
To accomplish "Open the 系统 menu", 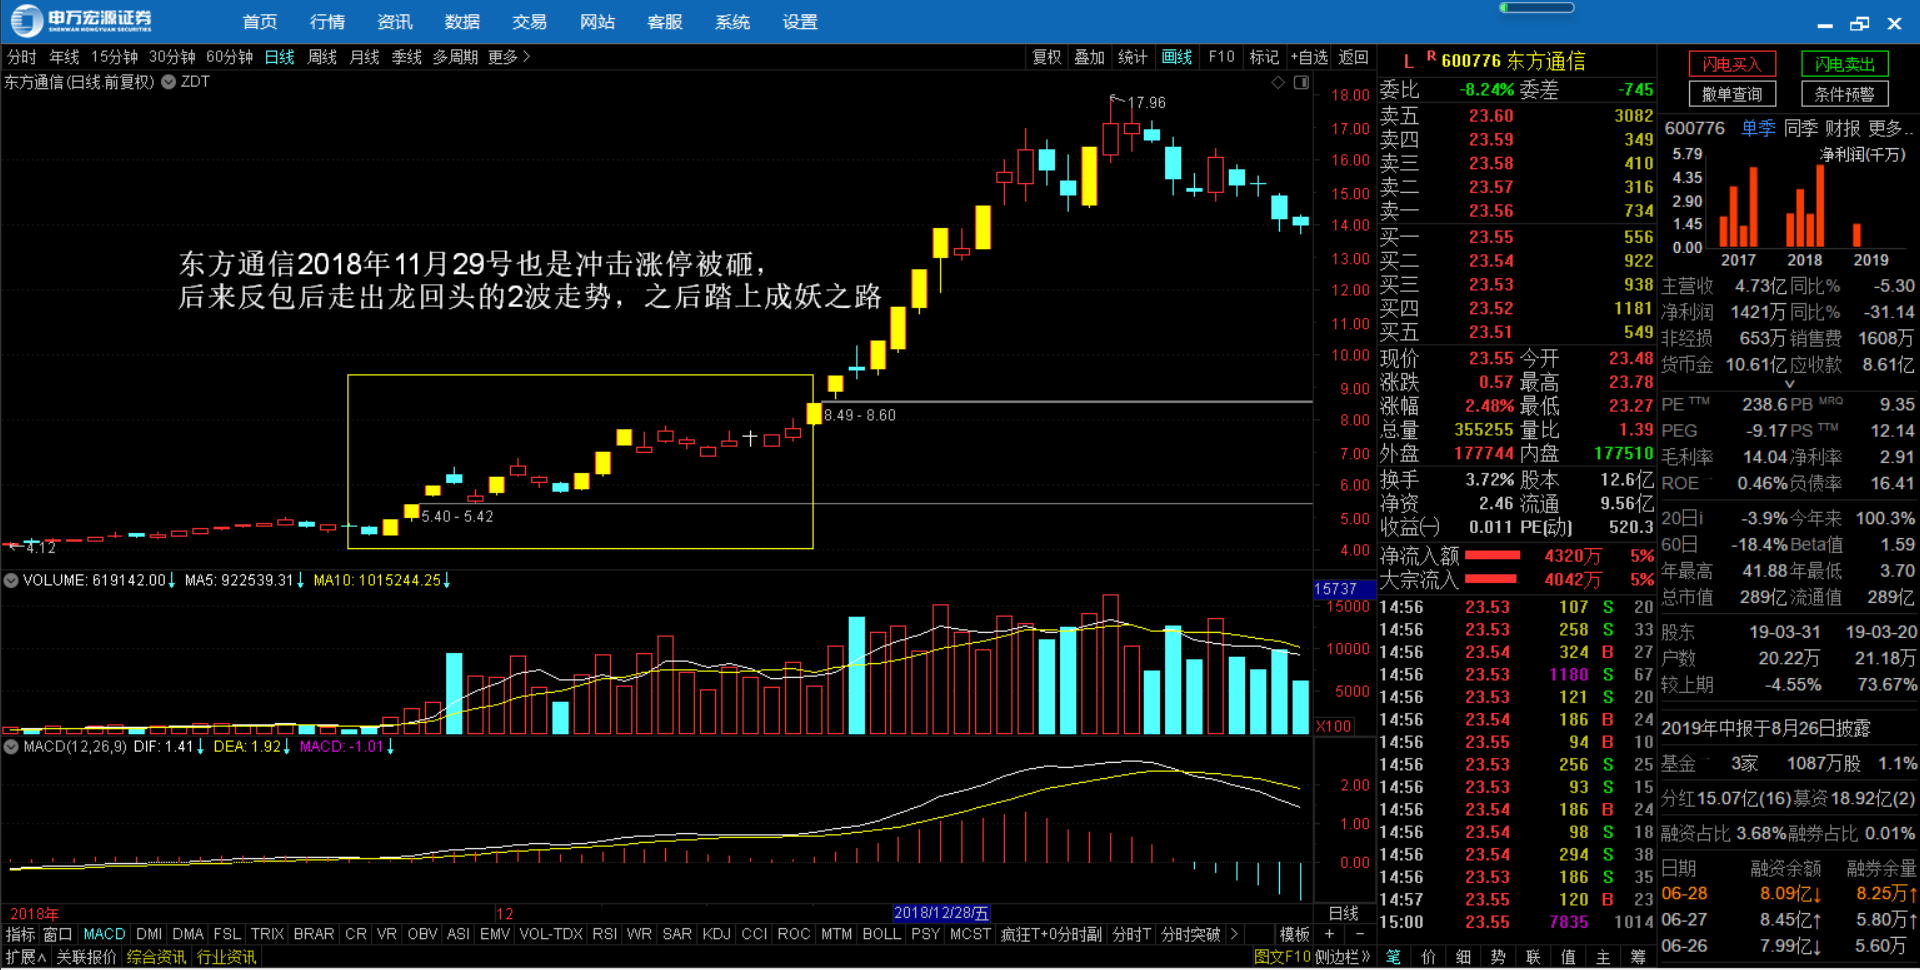I will [733, 21].
